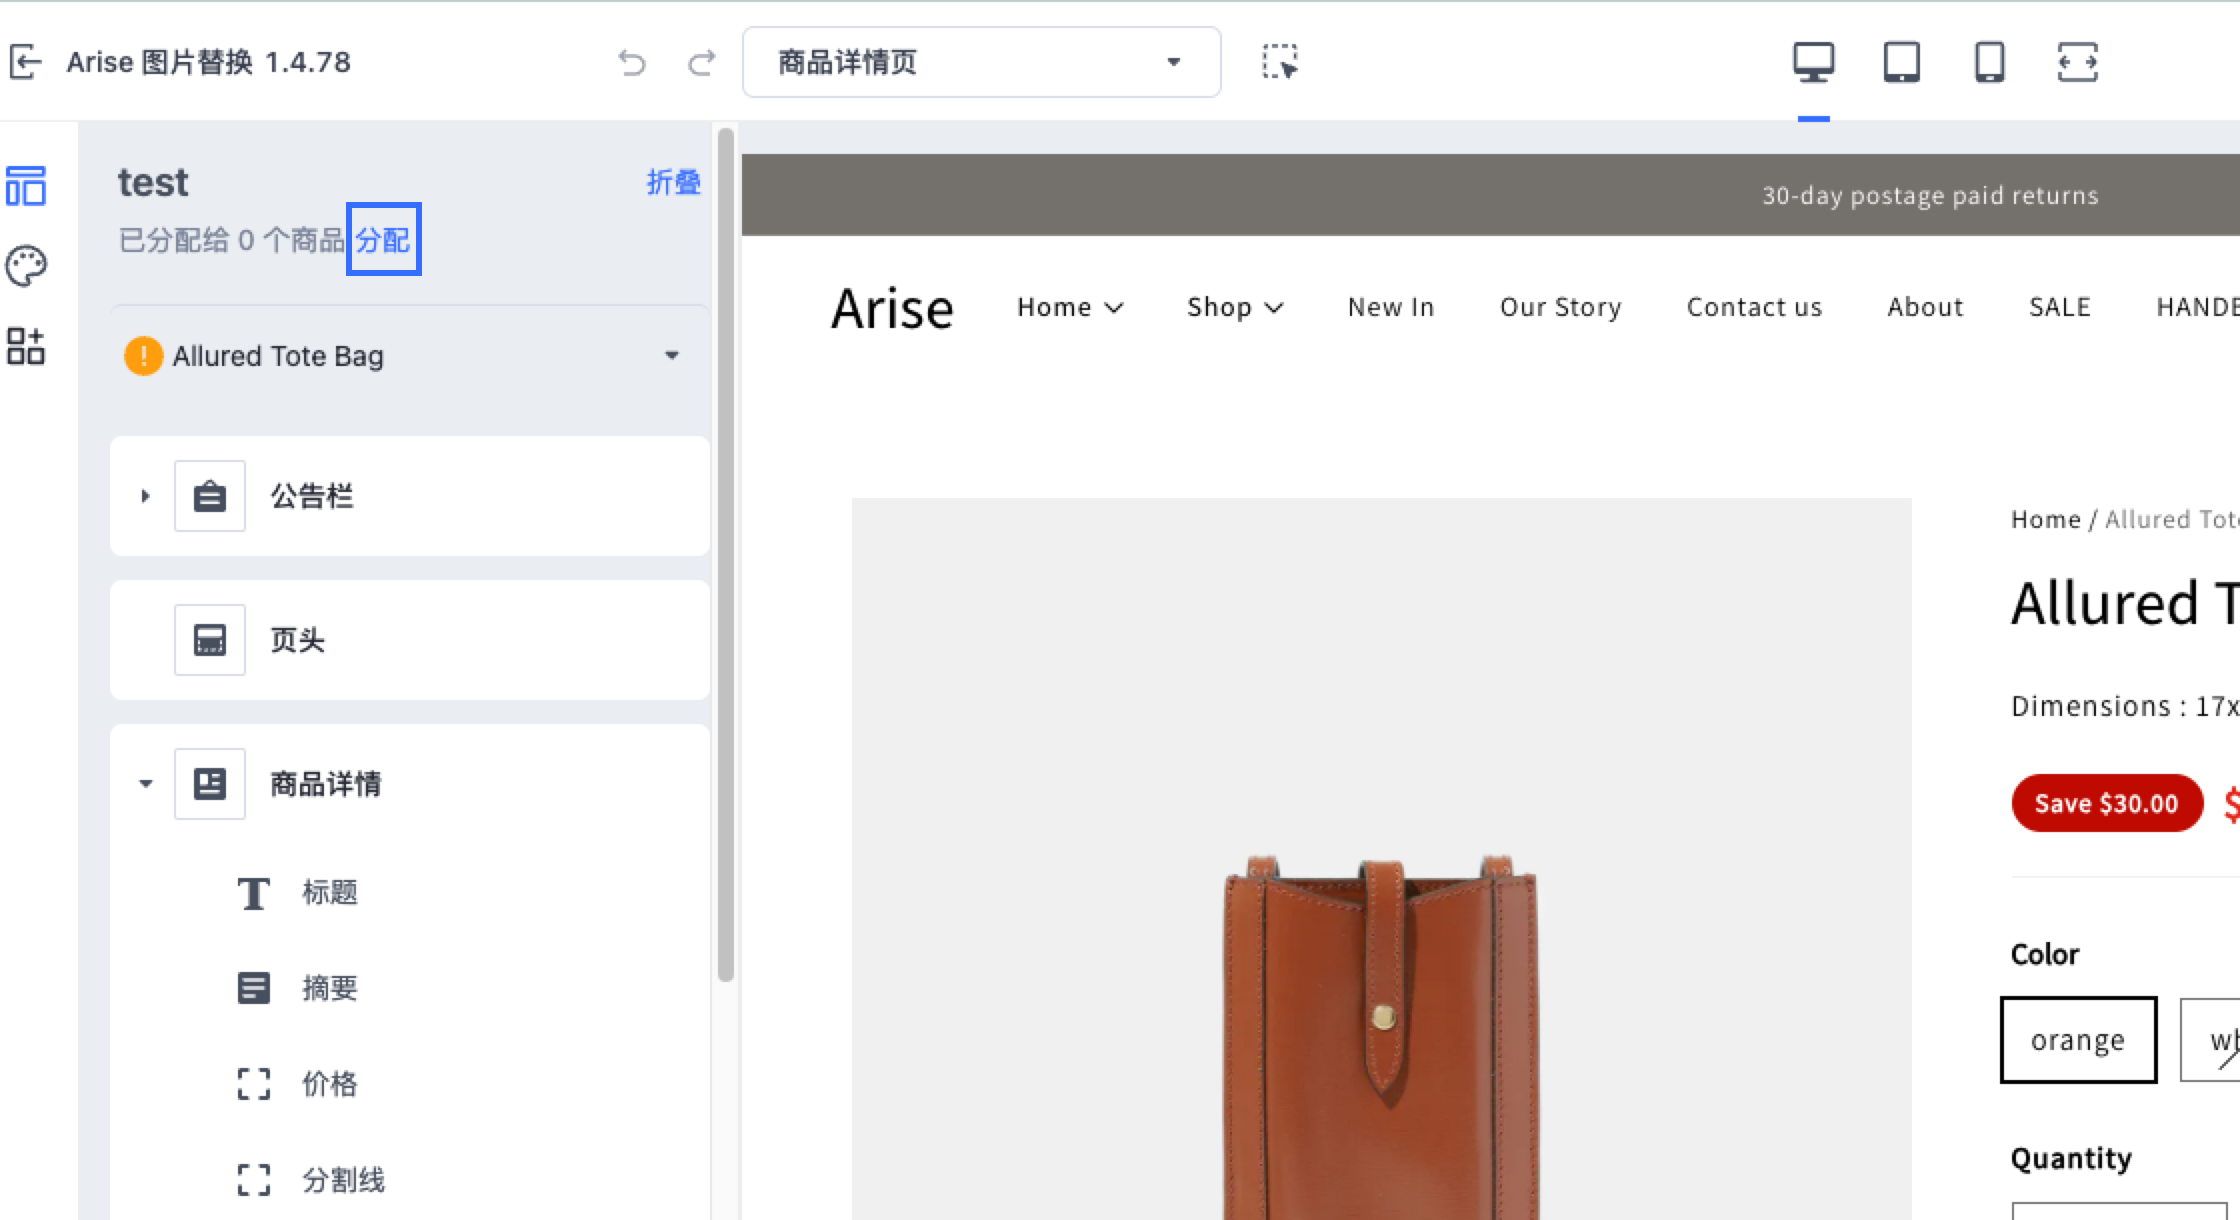Click the 标题 T icon
This screenshot has width=2240, height=1220.
[x=254, y=893]
